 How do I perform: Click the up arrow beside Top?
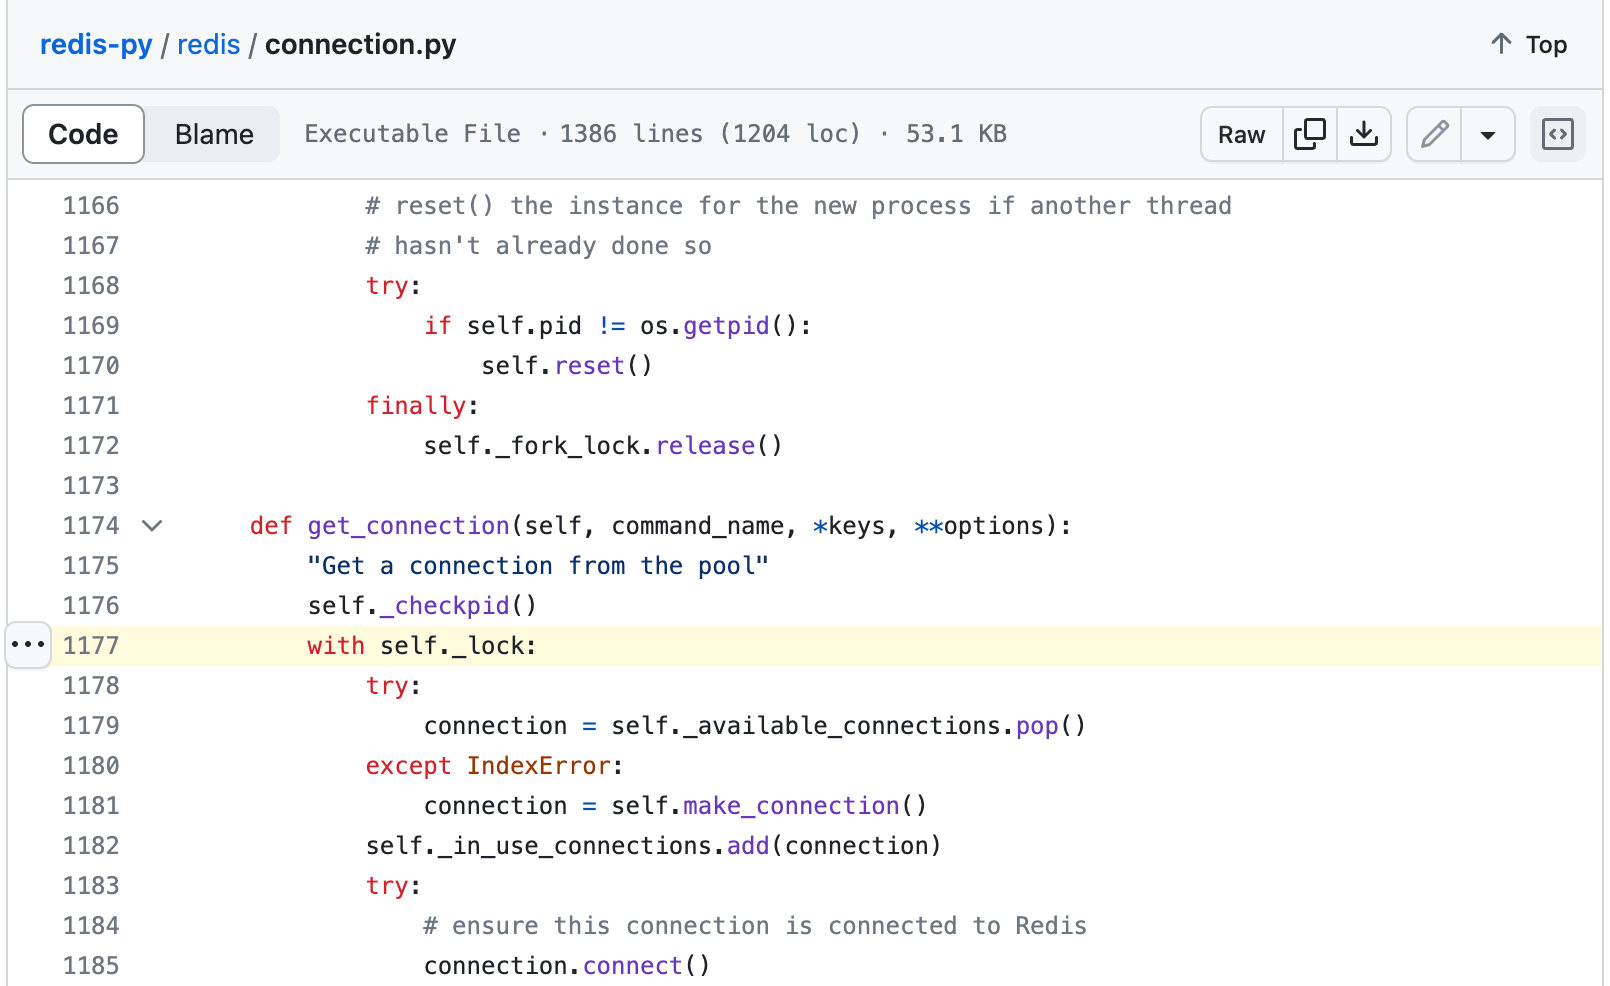1501,44
